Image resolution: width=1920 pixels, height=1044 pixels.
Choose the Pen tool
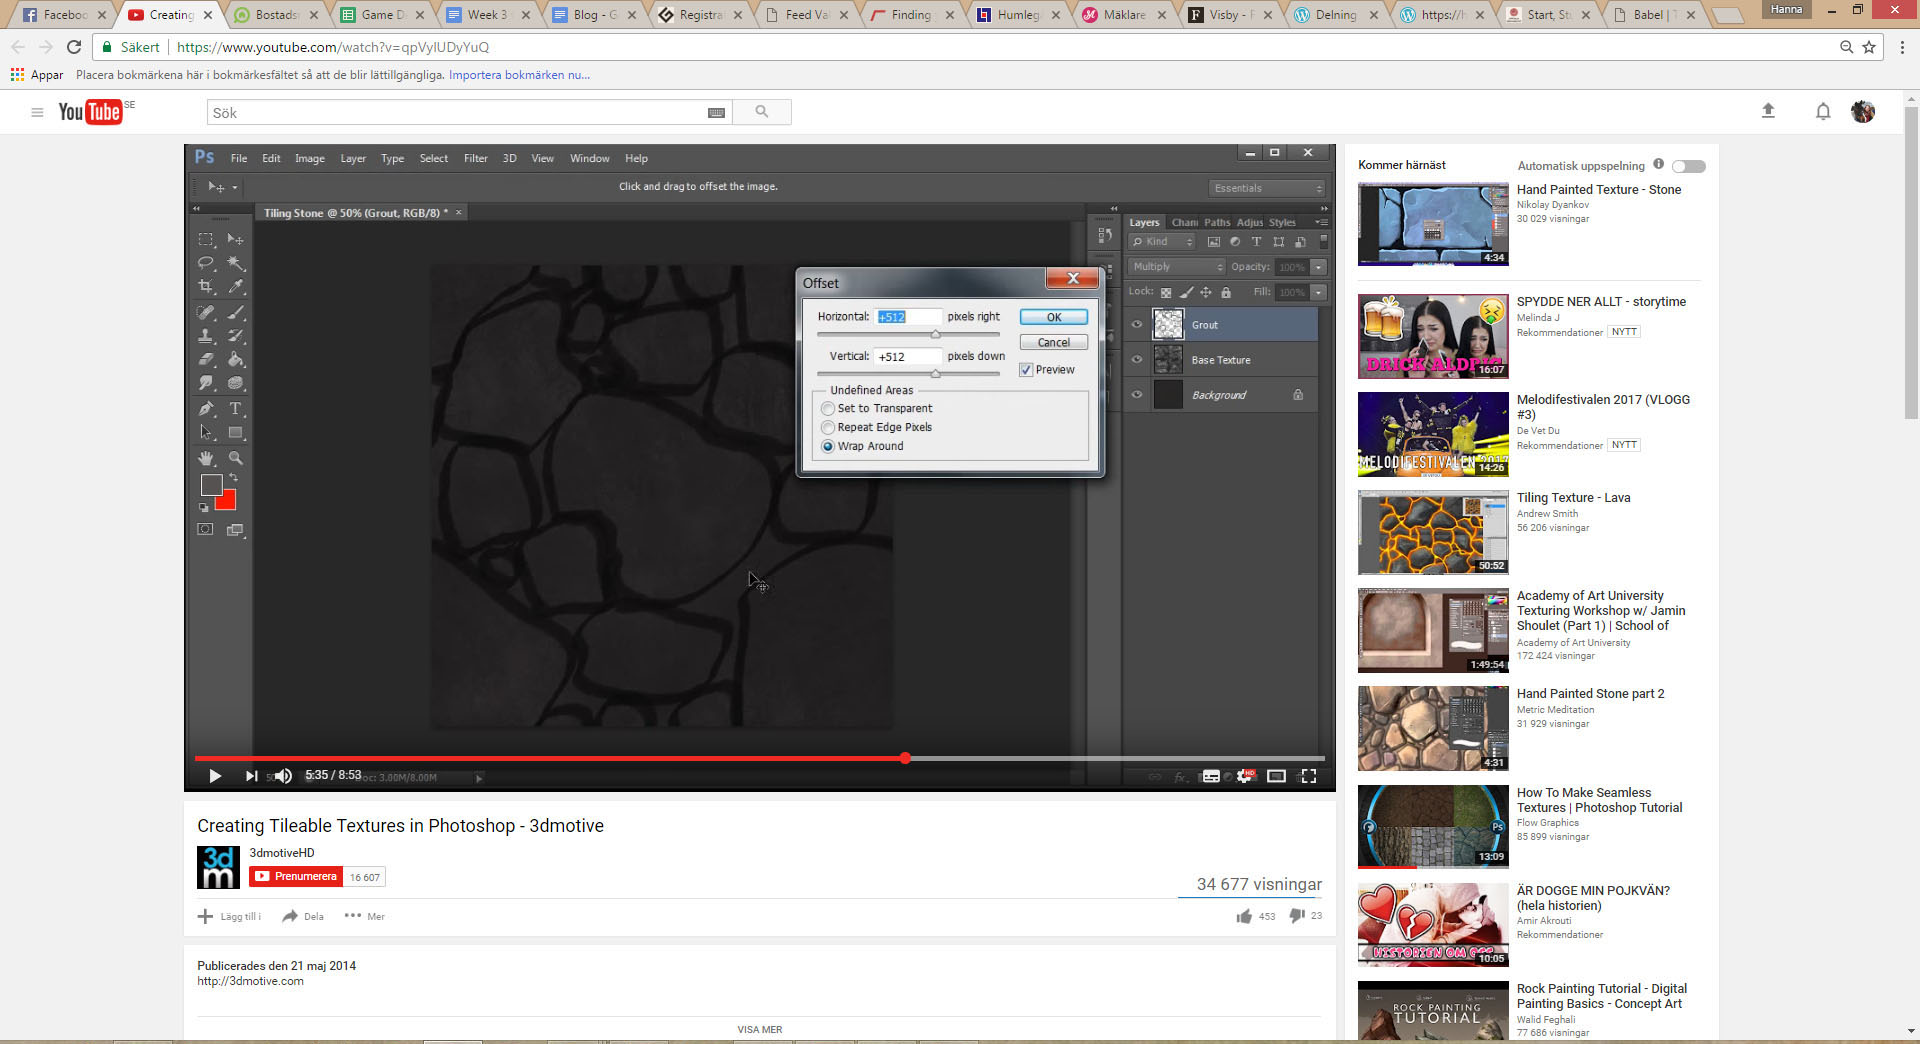(205, 409)
